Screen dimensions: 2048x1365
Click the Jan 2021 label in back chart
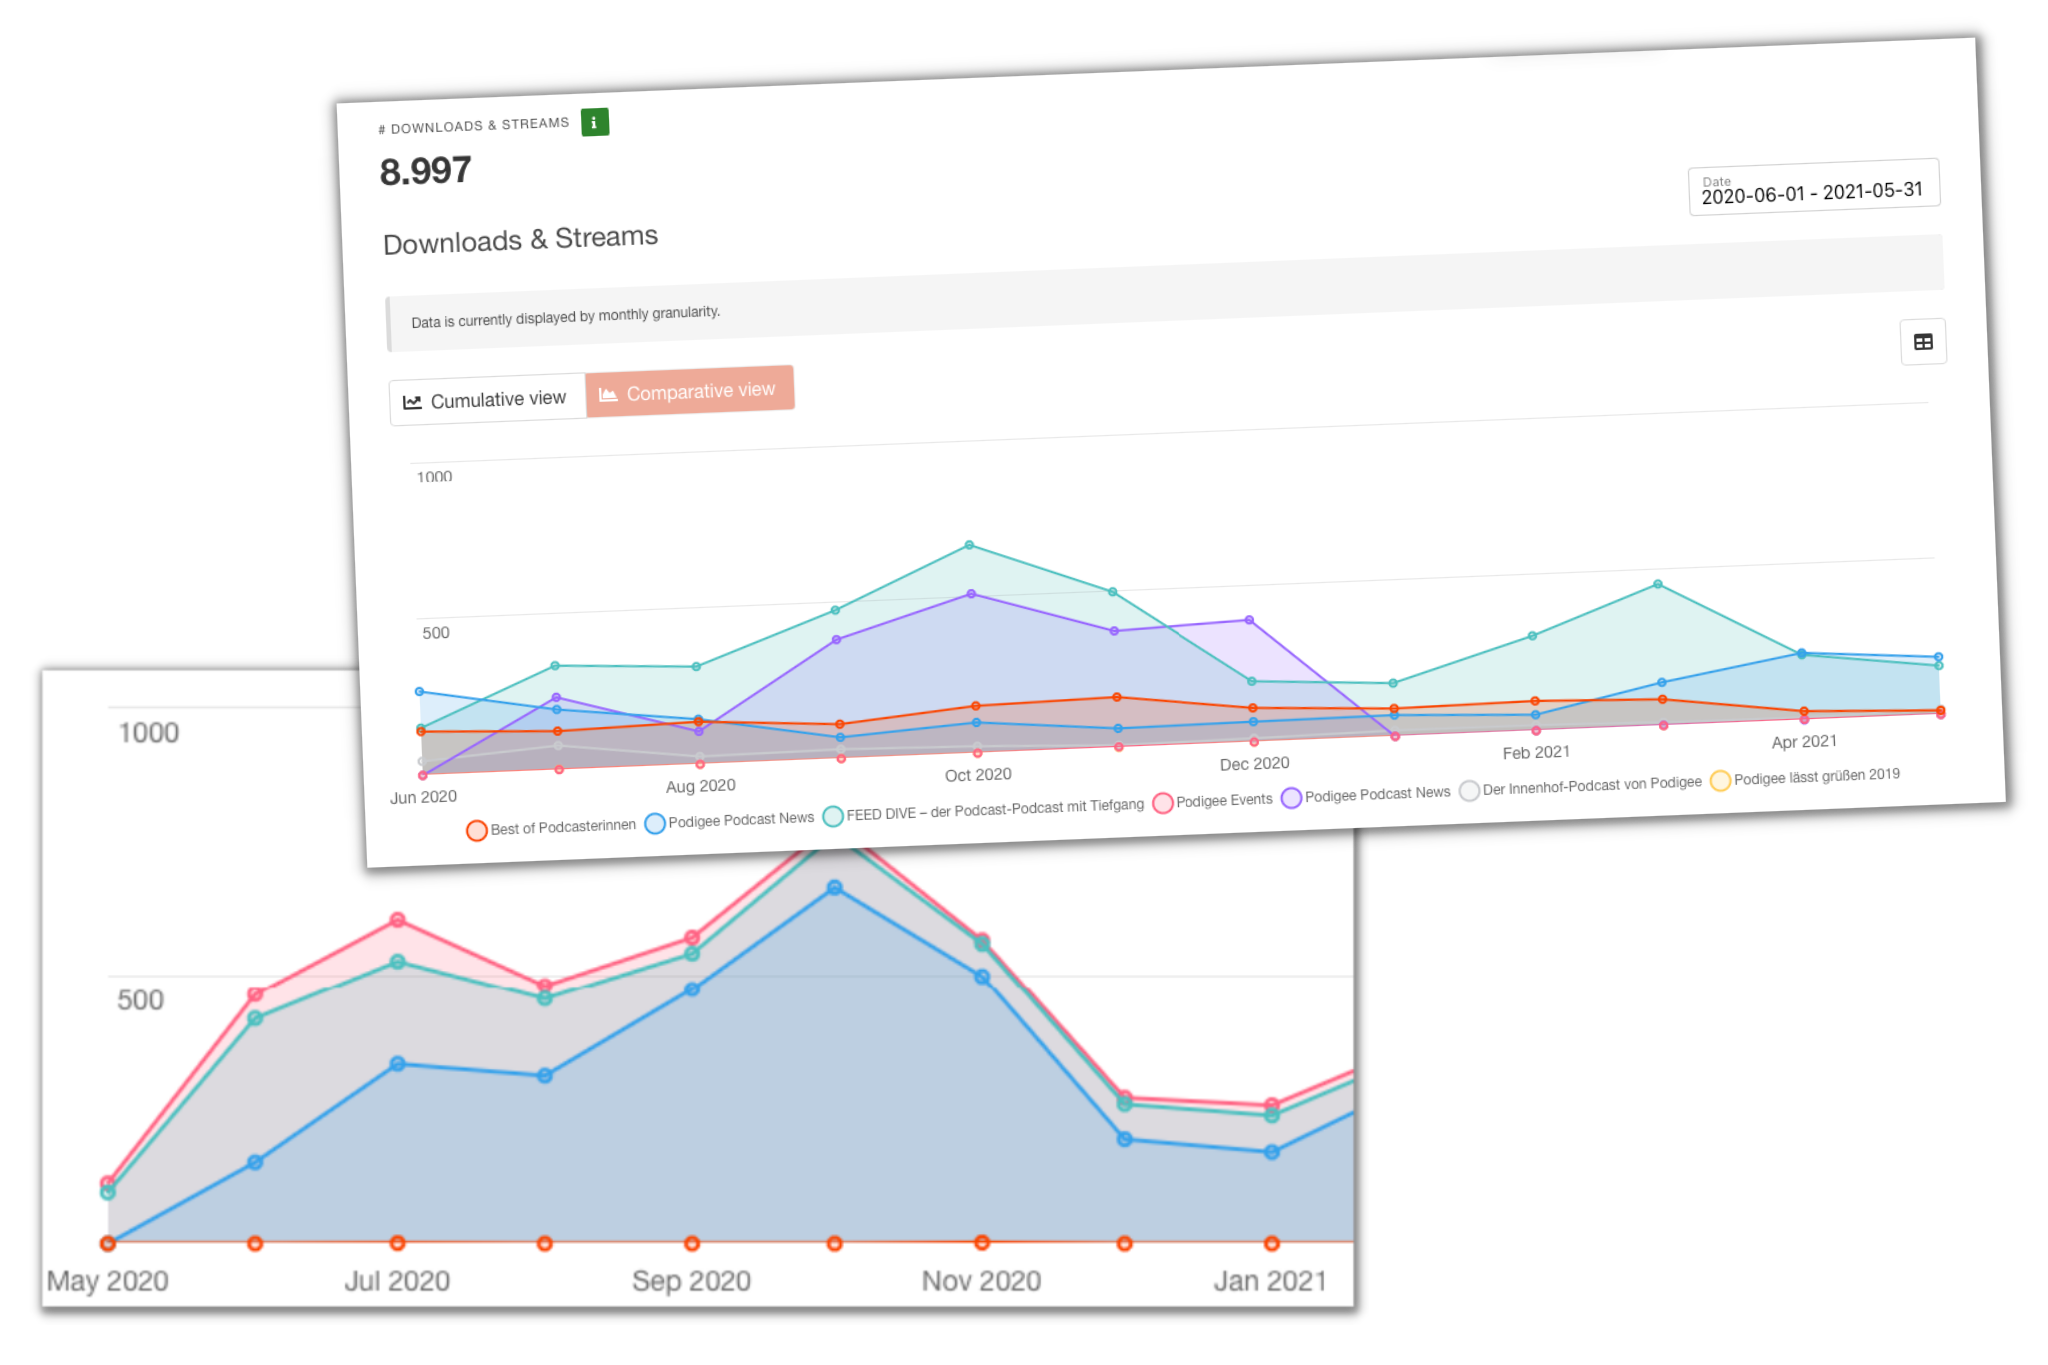coord(1270,1281)
